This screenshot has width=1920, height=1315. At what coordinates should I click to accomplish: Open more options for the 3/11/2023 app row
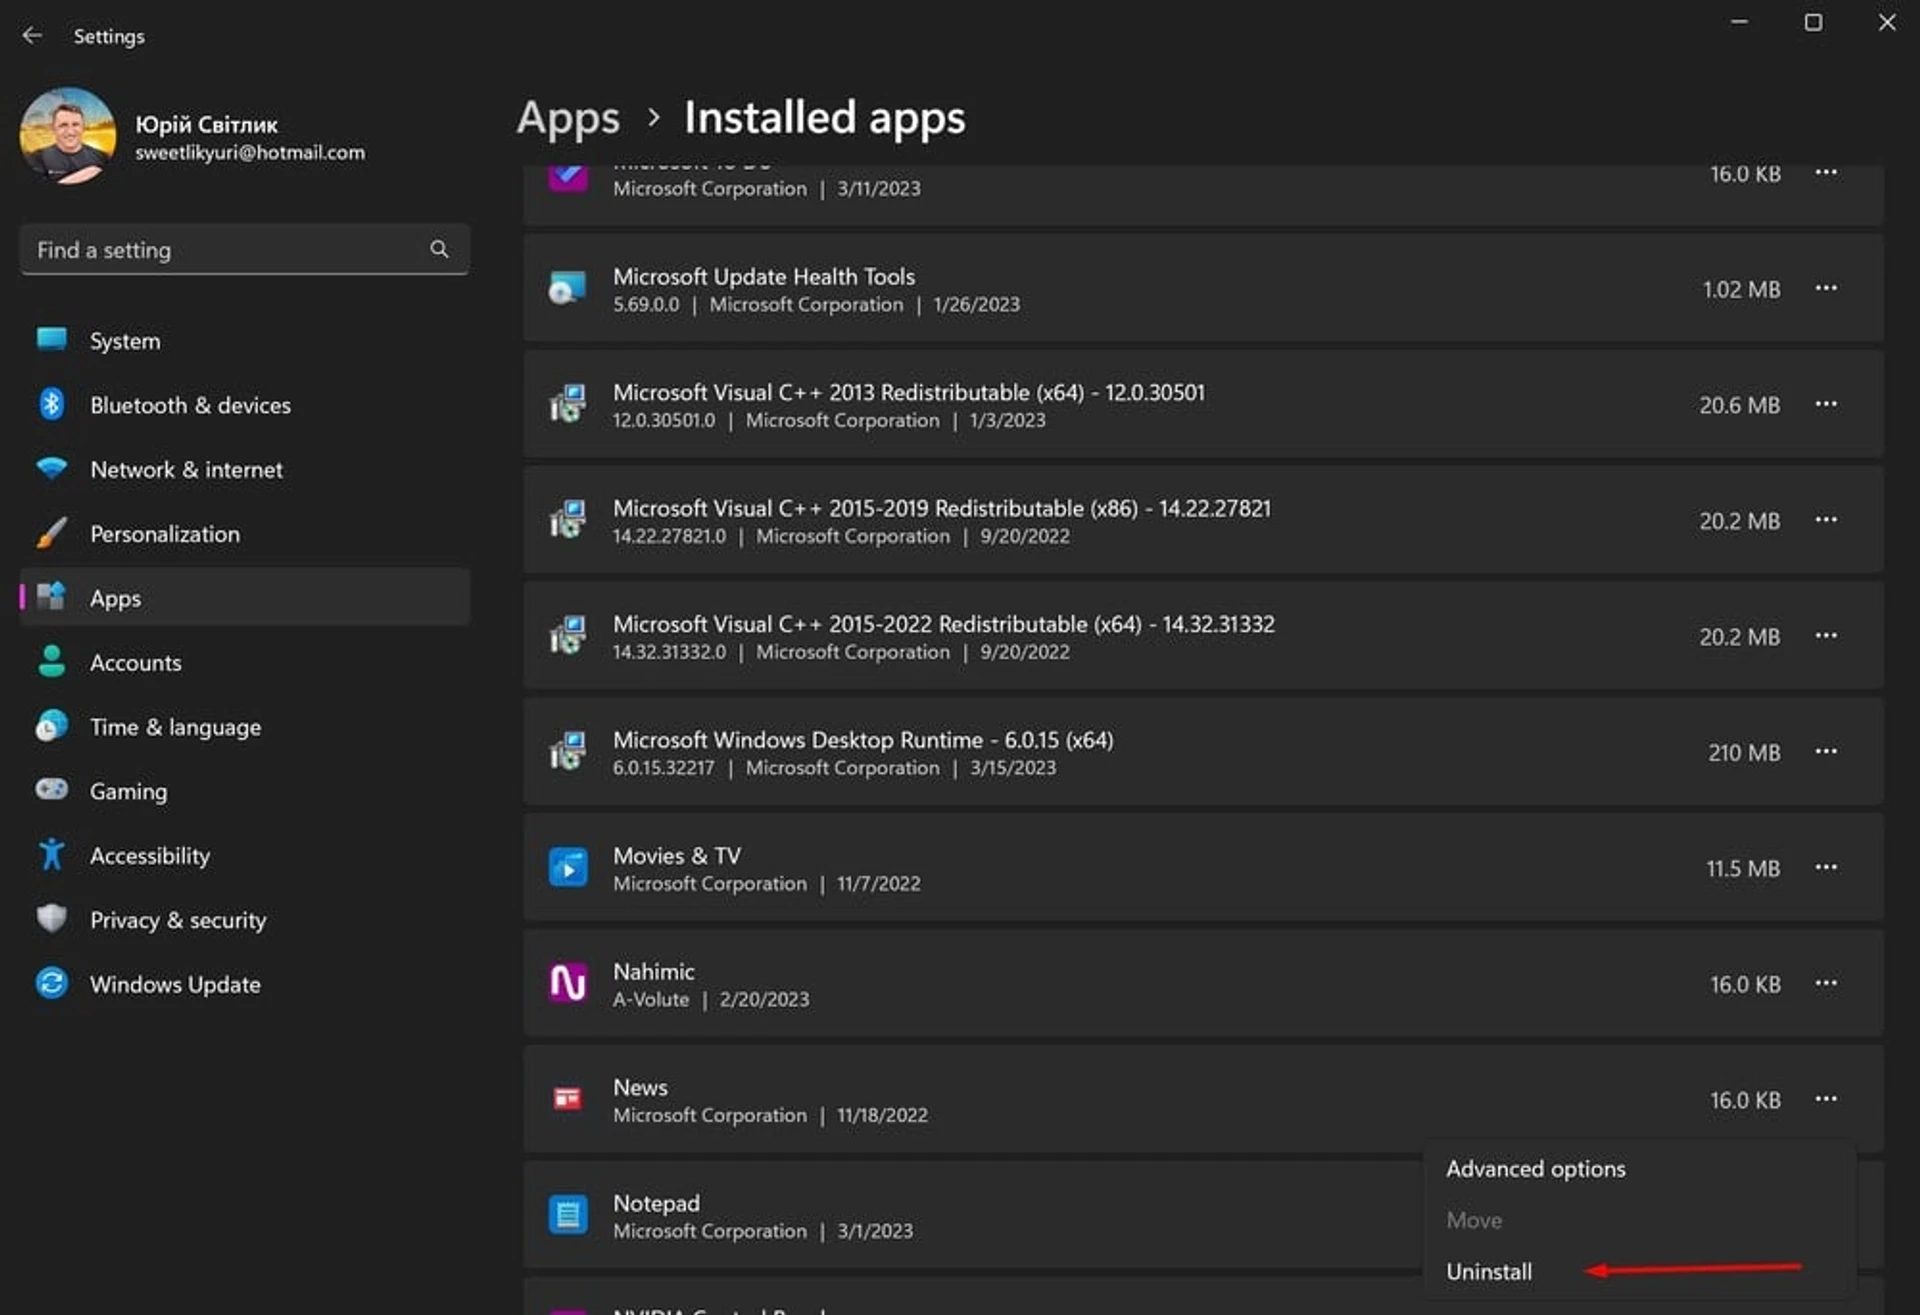(1826, 173)
